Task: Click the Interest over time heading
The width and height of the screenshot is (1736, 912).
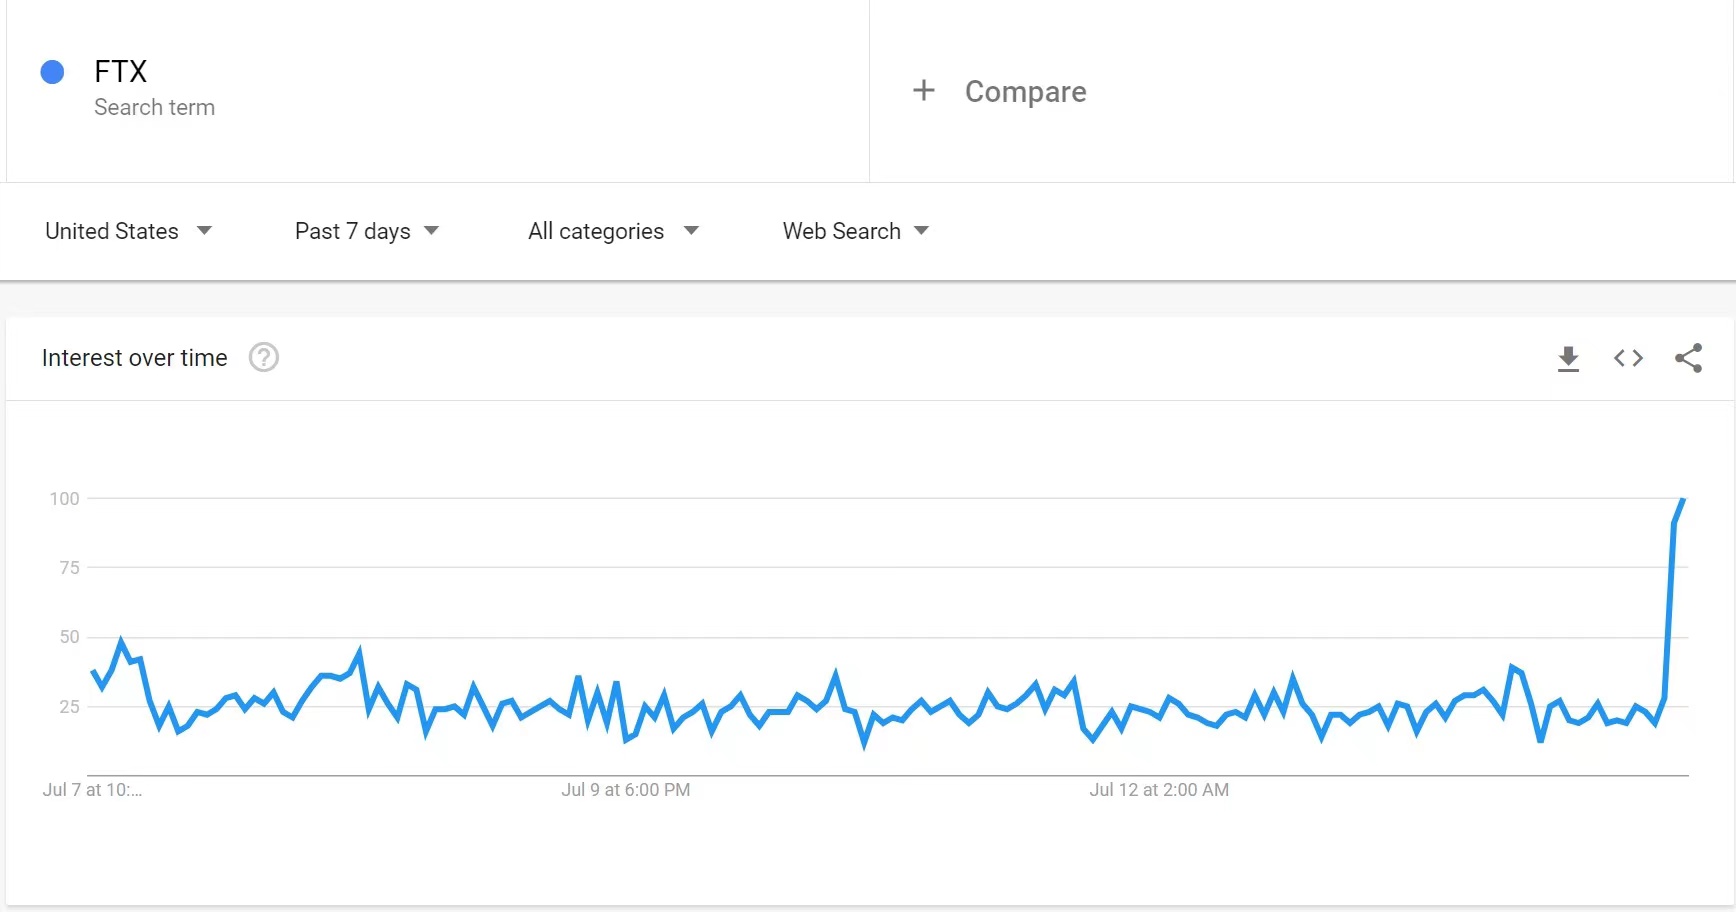Action: click(x=135, y=358)
